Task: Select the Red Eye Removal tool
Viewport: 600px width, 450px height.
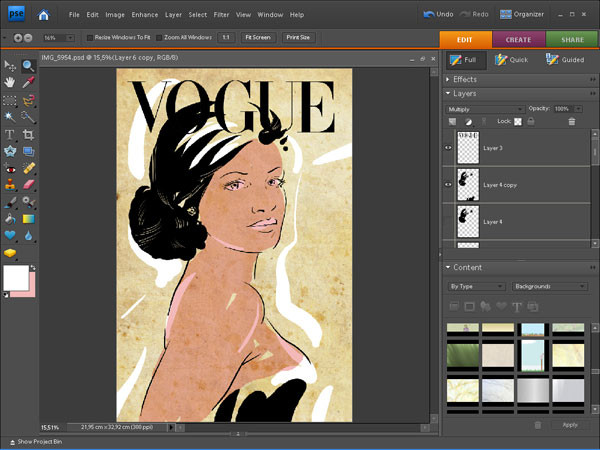Action: [x=10, y=168]
